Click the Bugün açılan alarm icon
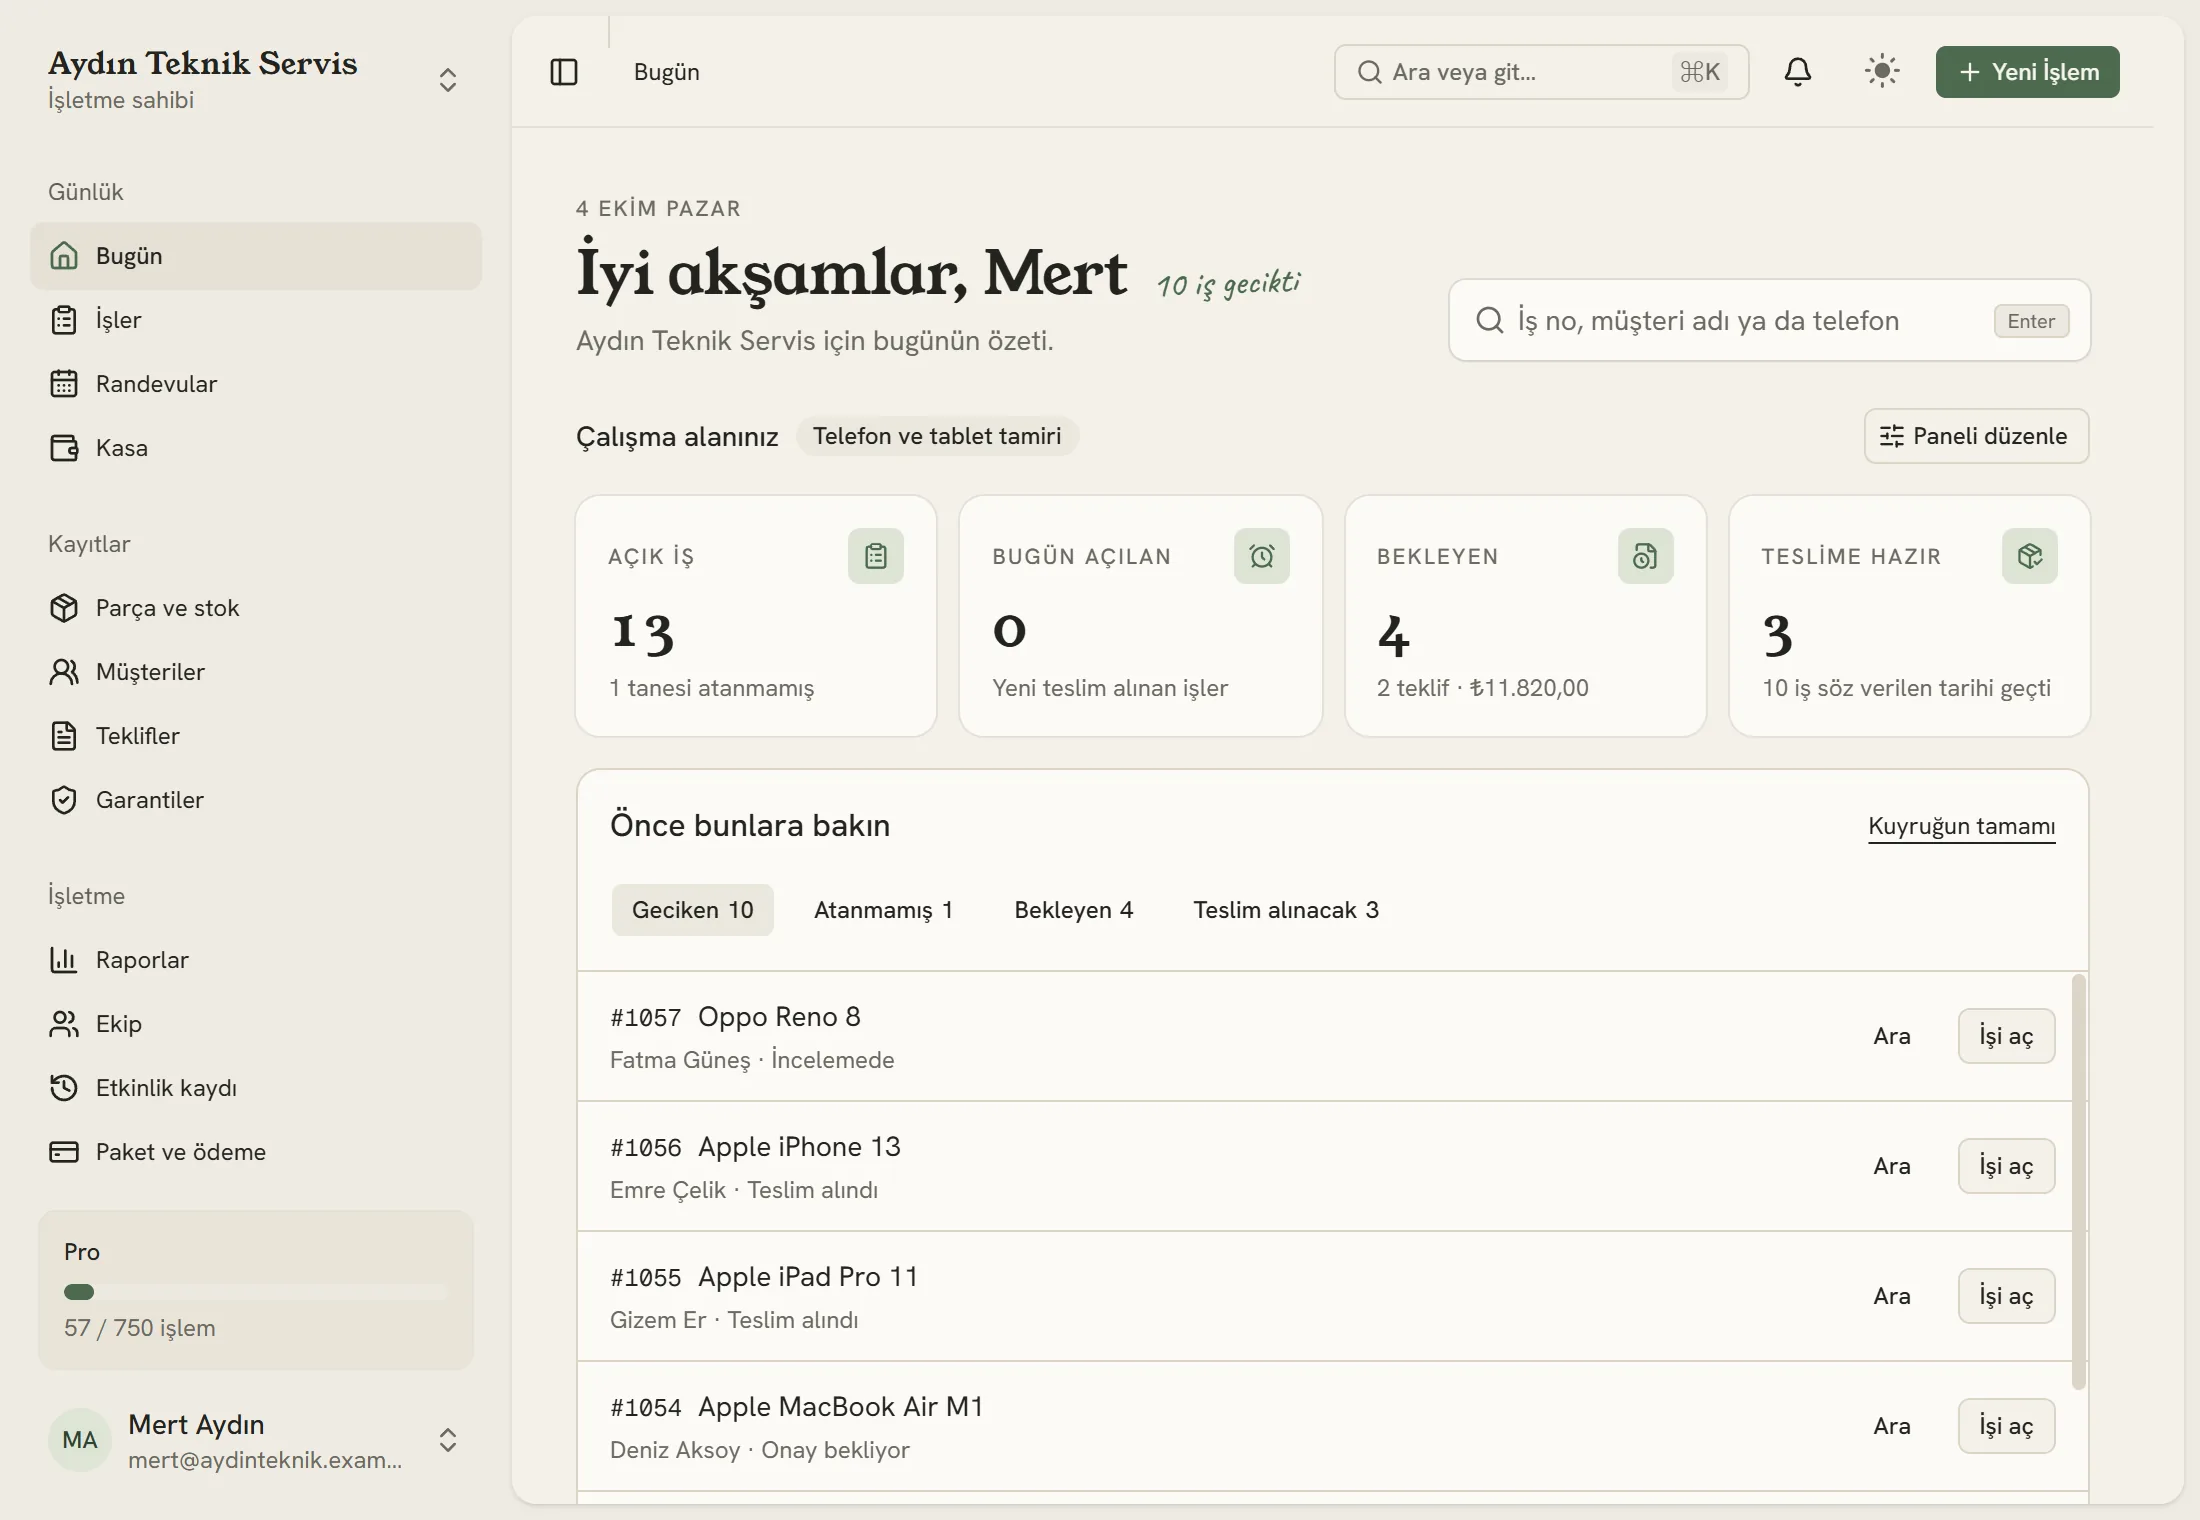Image resolution: width=2200 pixels, height=1520 pixels. point(1262,556)
